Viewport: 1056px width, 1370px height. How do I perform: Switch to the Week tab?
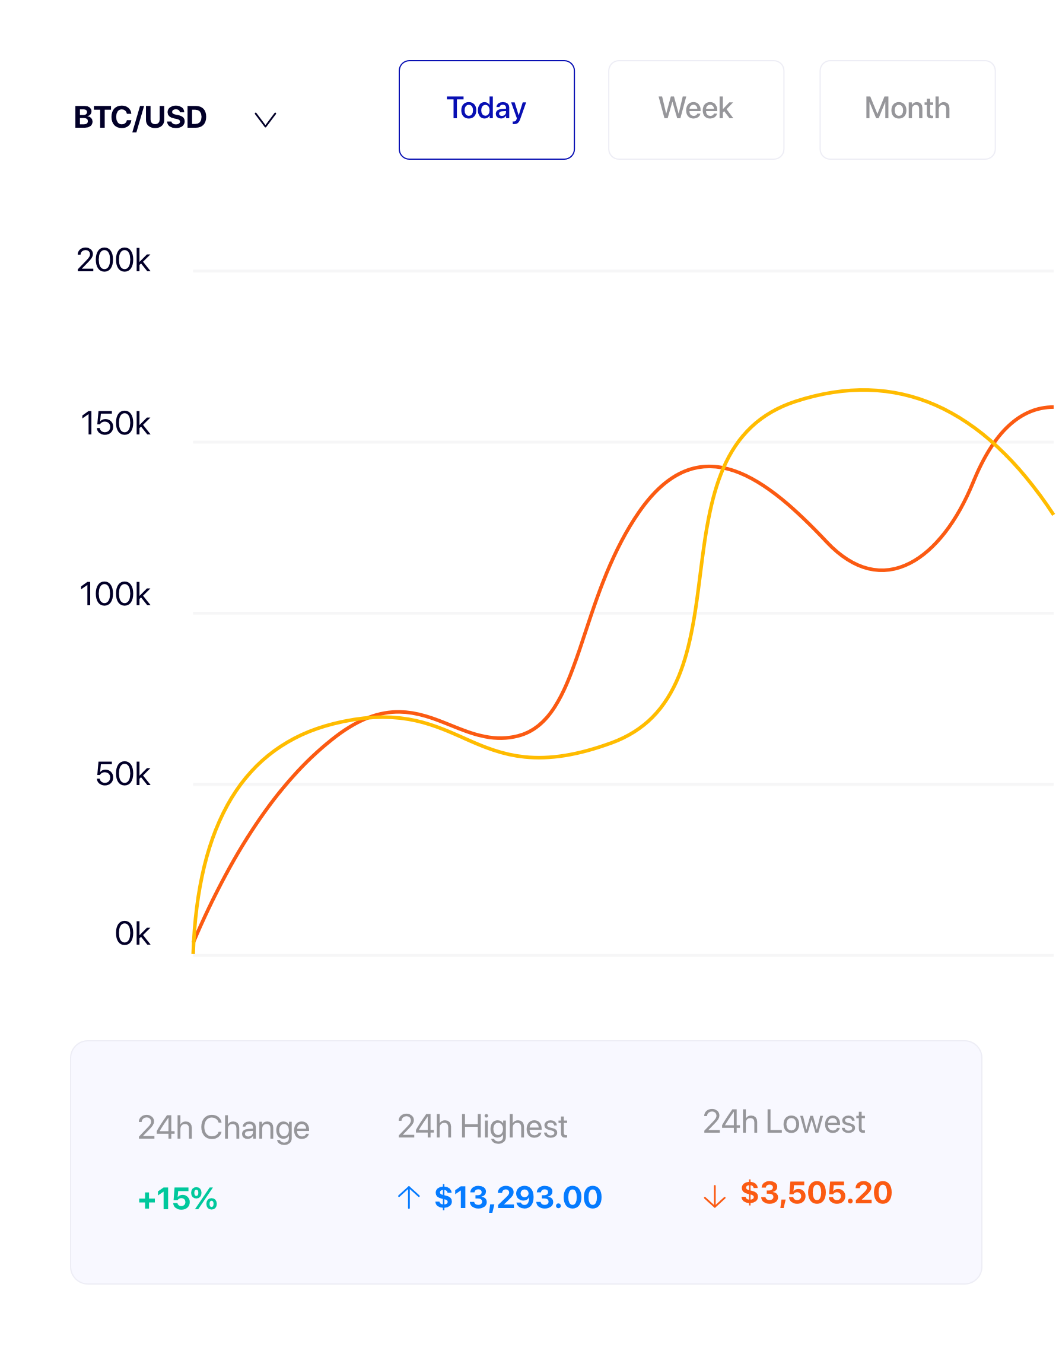[x=696, y=109]
